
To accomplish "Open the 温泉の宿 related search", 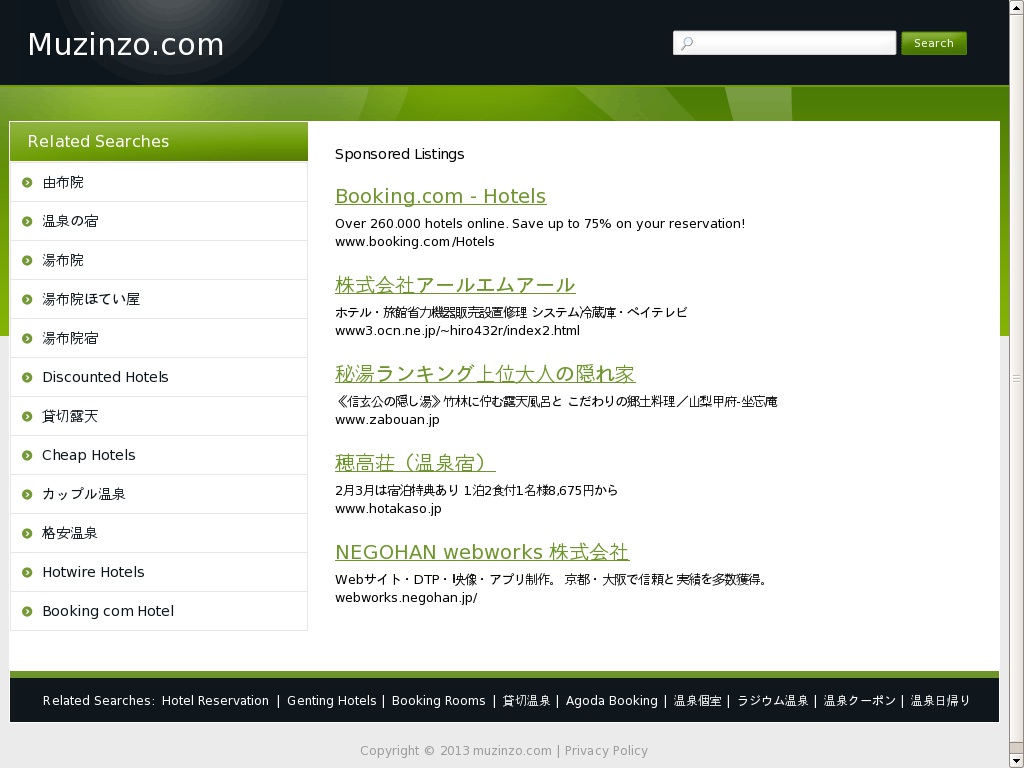I will pyautogui.click(x=70, y=221).
